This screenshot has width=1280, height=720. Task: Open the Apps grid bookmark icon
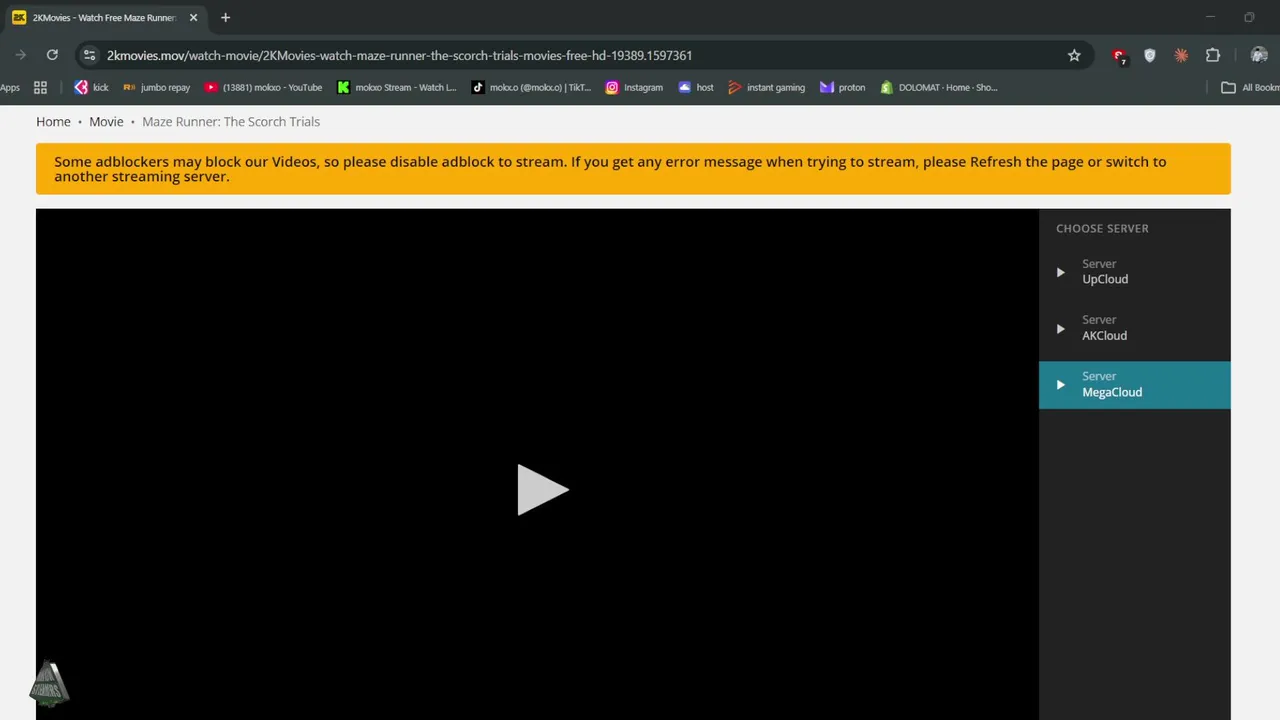click(40, 87)
